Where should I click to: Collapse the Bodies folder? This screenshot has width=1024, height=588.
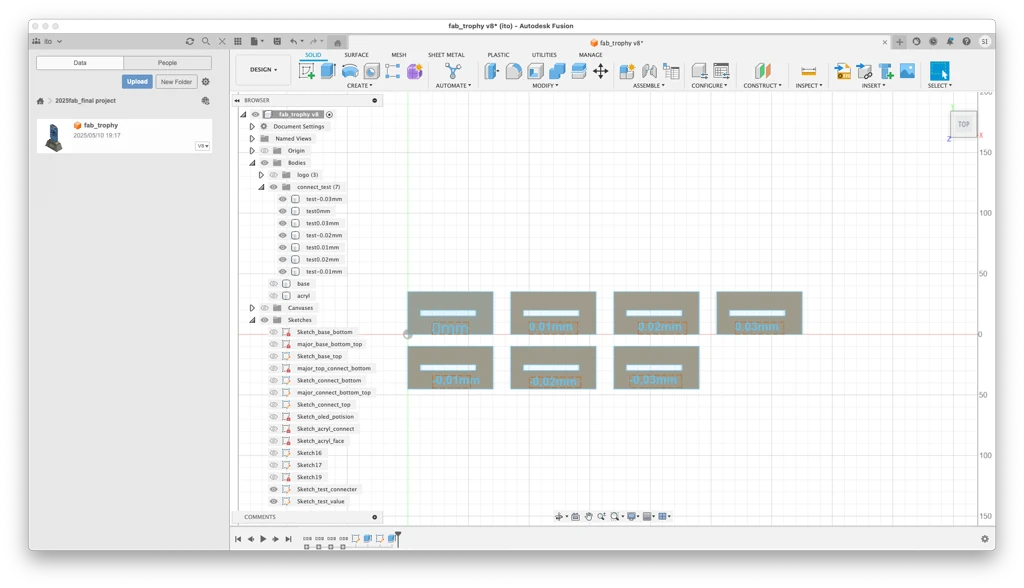coord(252,163)
